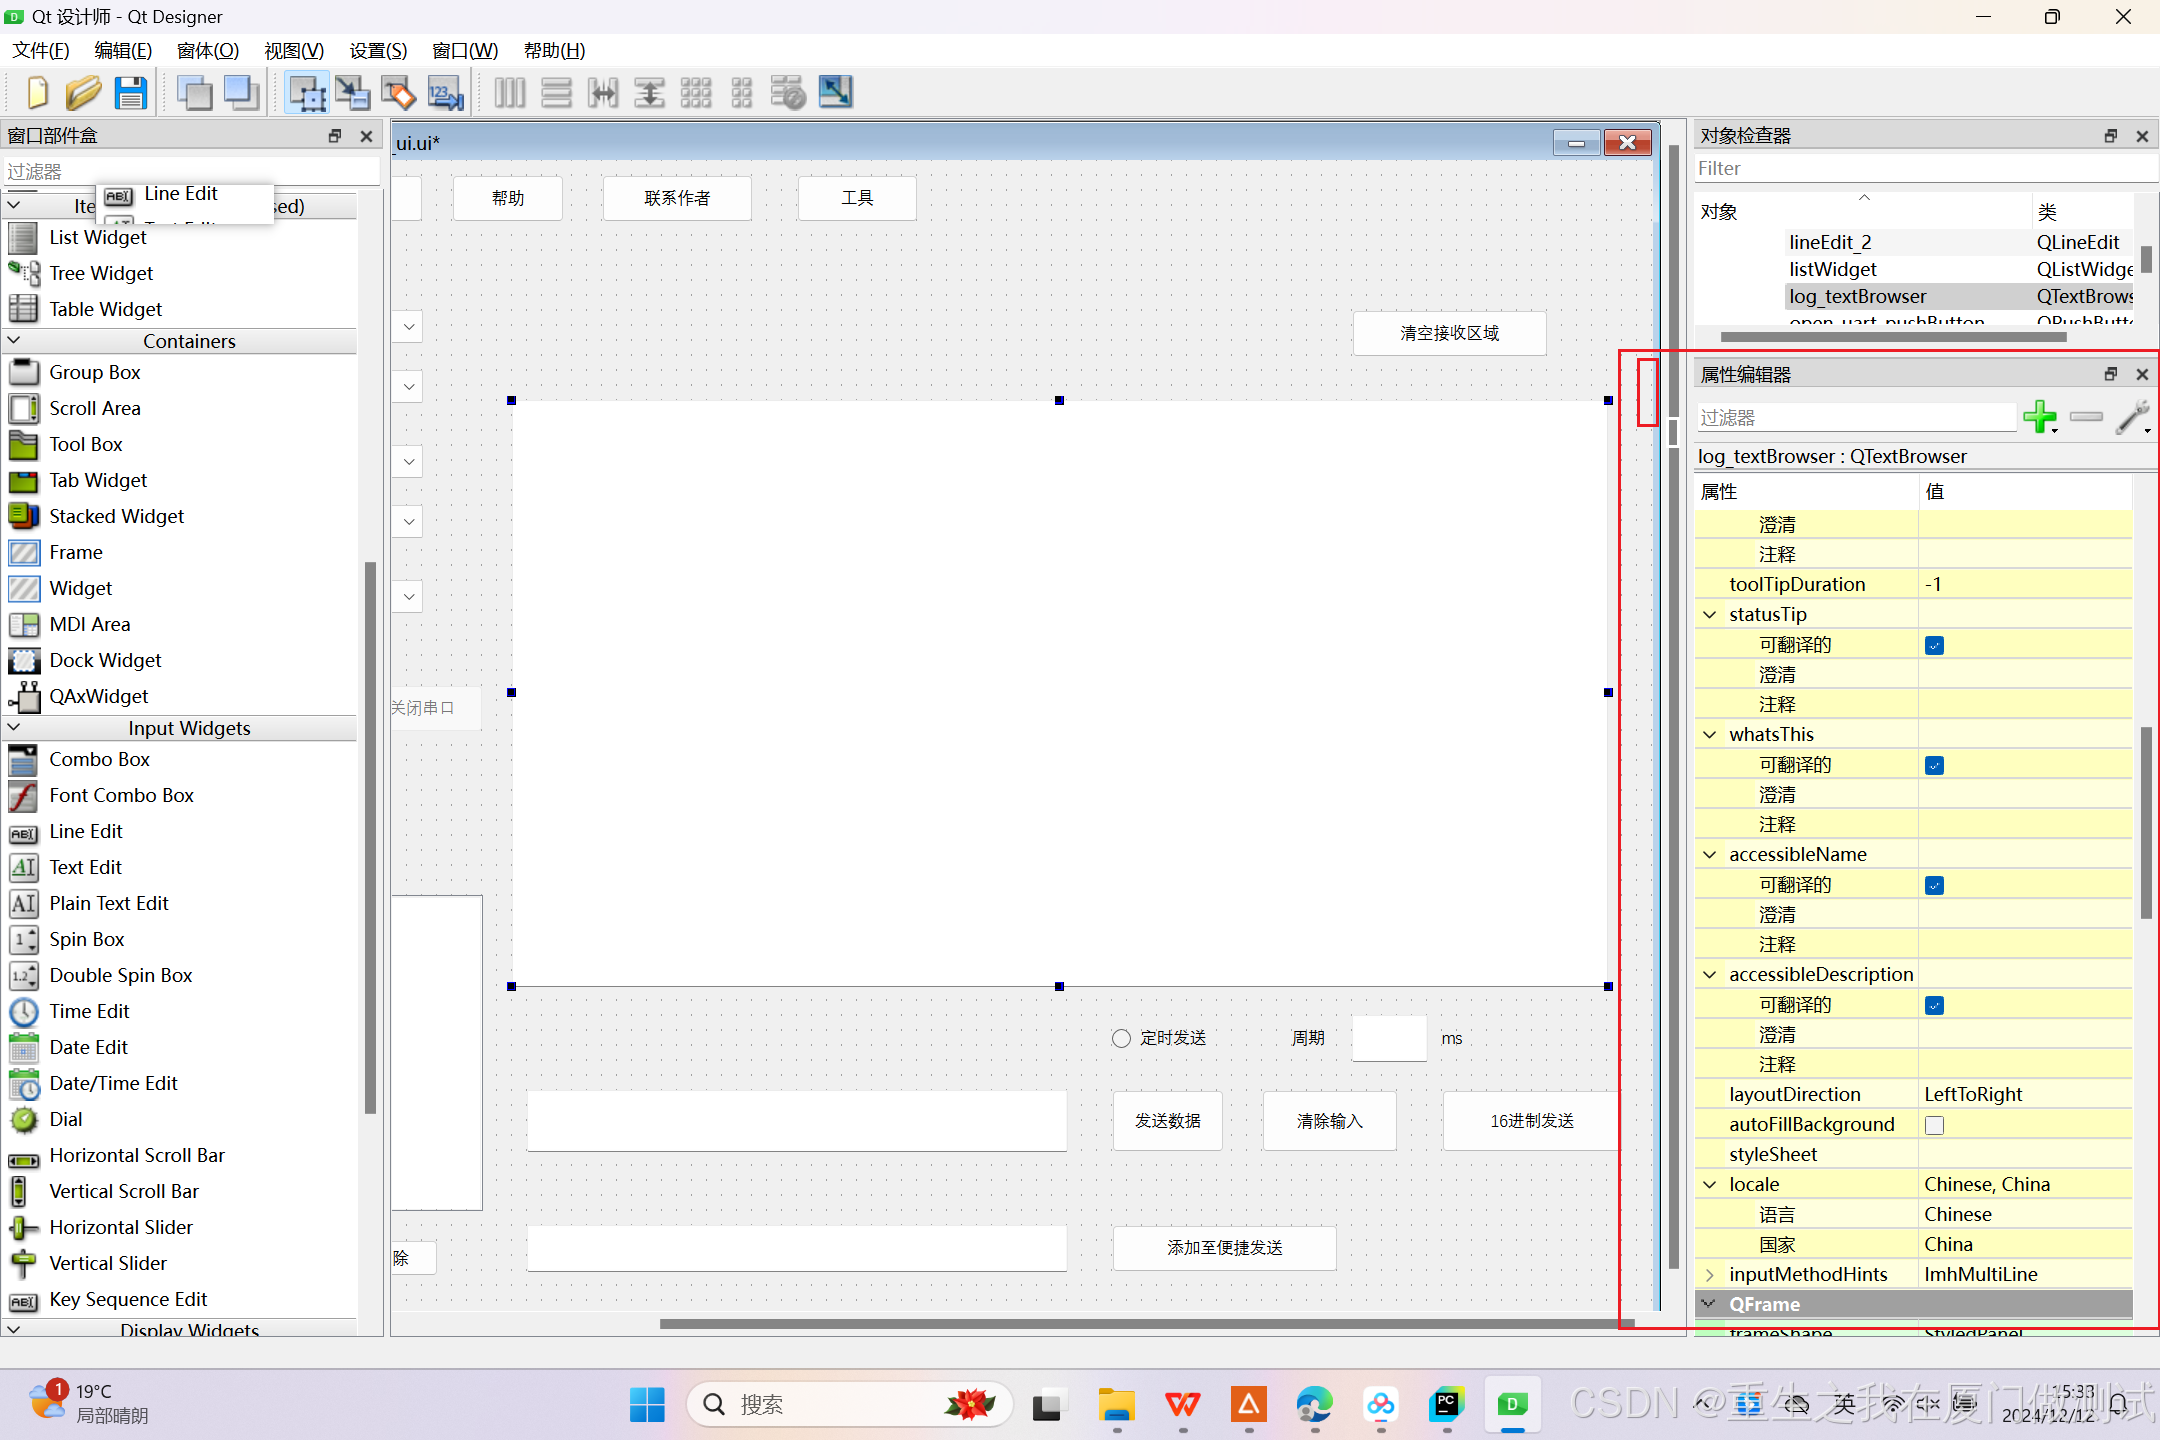Apply Lay Out in a Grid
Viewport: 2160px width, 1440px height.
695,93
